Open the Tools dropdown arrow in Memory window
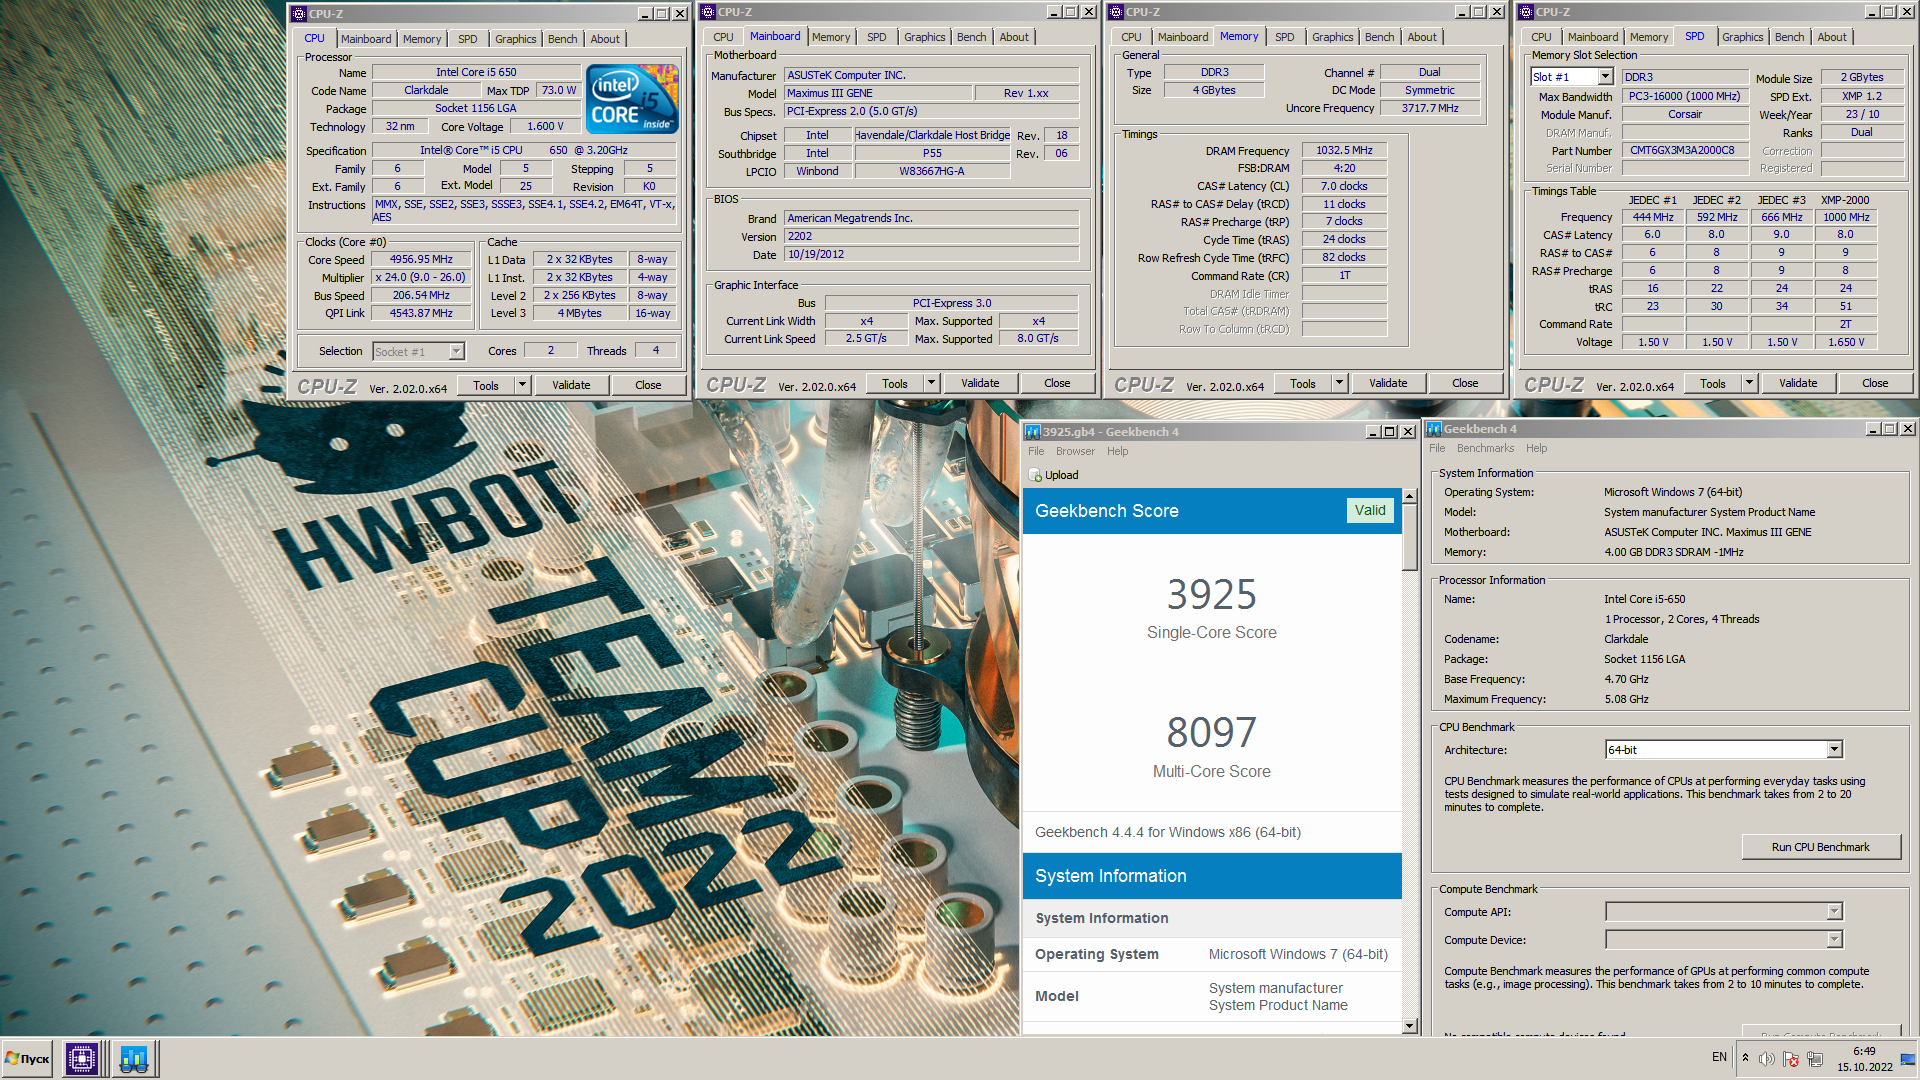Image resolution: width=1920 pixels, height=1080 pixels. pyautogui.click(x=1340, y=383)
